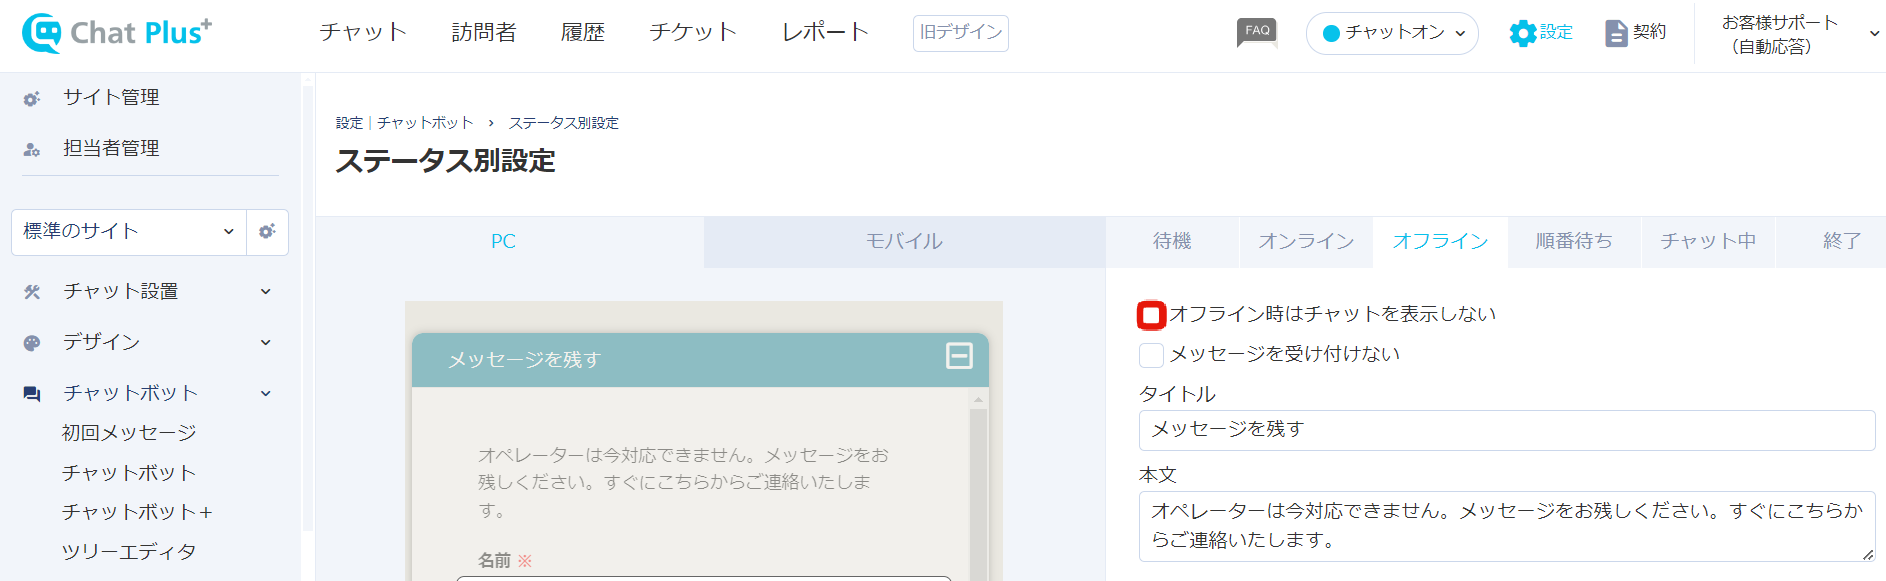The image size is (1886, 581).
Task: Click the 設定 gear icon in header
Action: (1522, 33)
